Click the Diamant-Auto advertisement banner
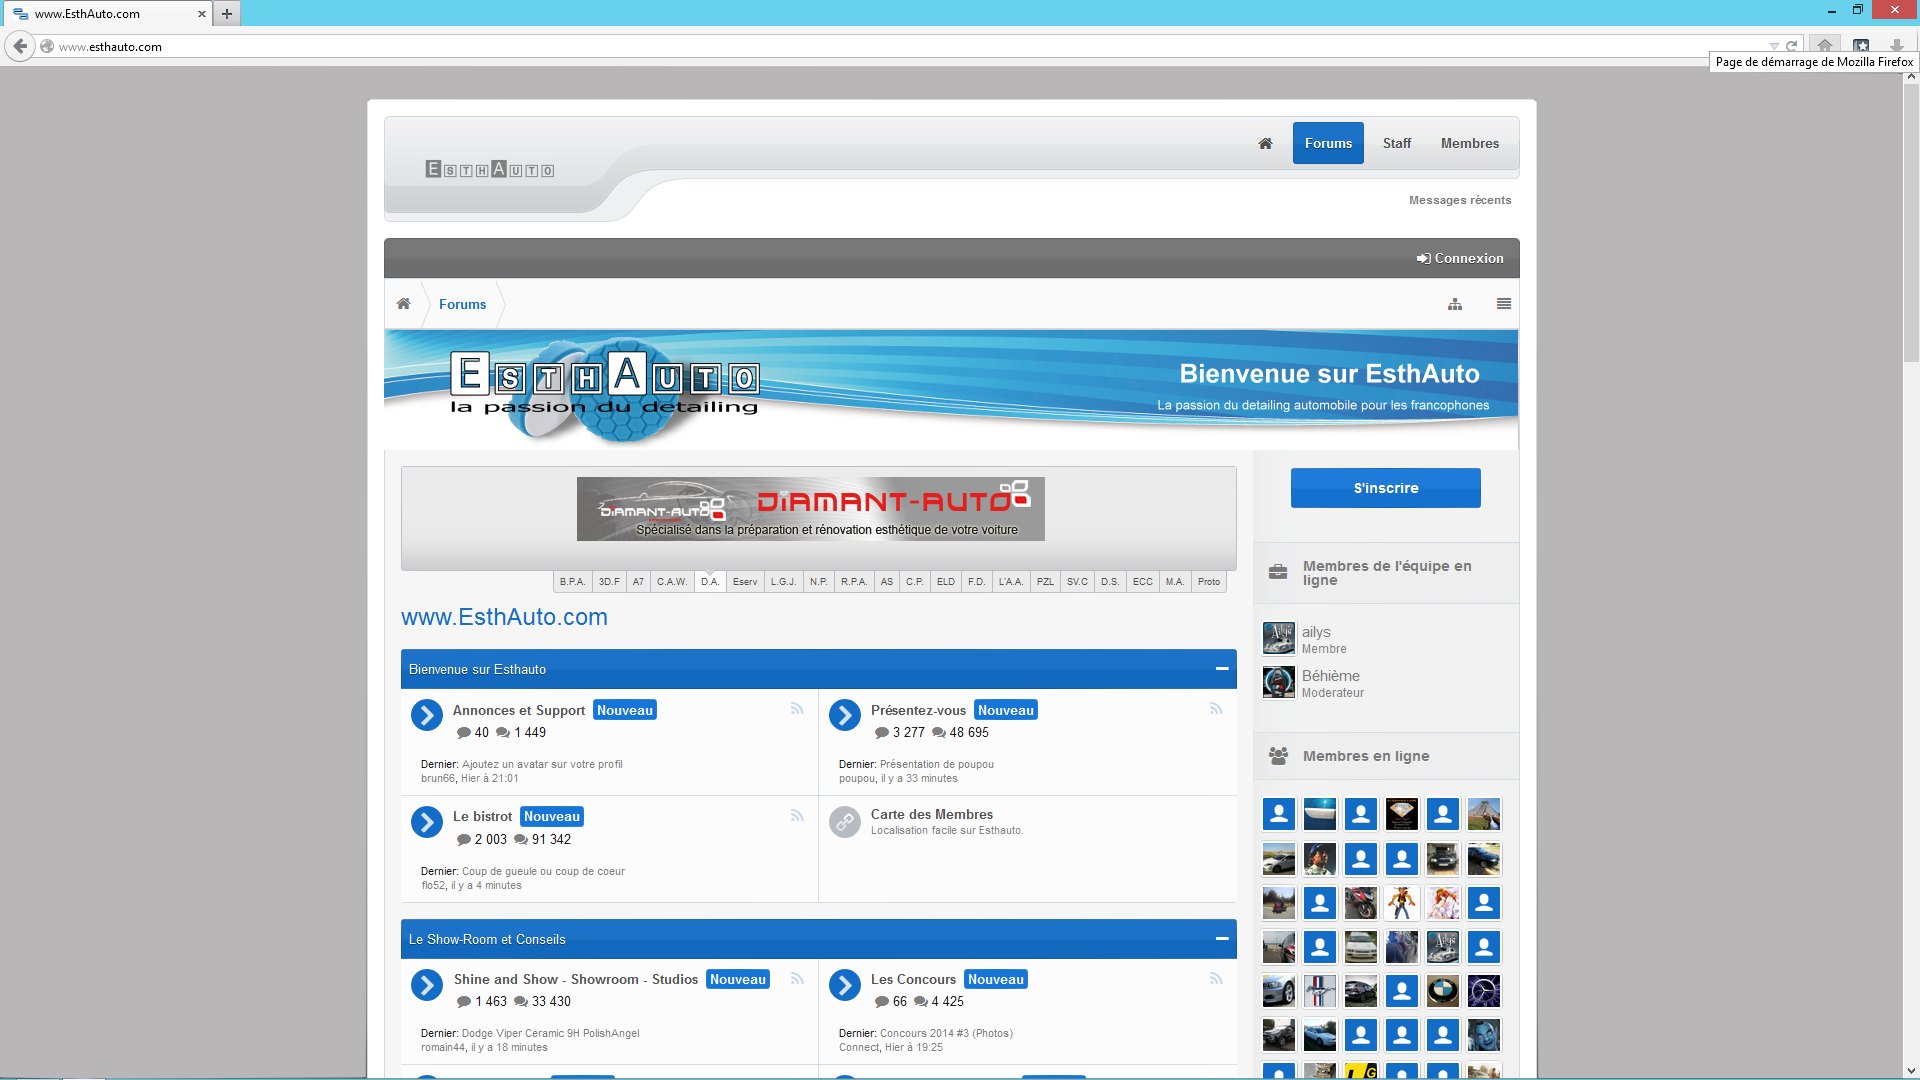 pos(811,509)
